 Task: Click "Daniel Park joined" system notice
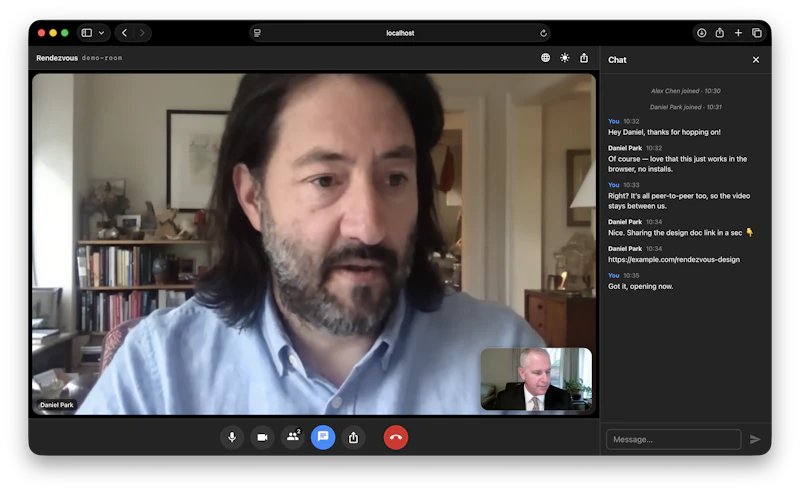click(685, 107)
